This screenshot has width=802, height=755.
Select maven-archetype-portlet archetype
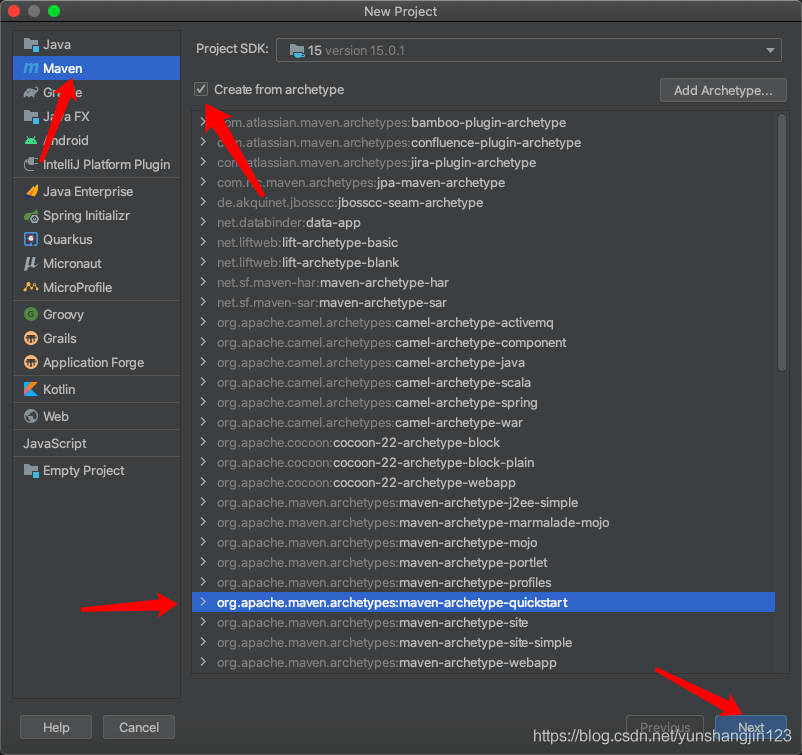(x=483, y=562)
